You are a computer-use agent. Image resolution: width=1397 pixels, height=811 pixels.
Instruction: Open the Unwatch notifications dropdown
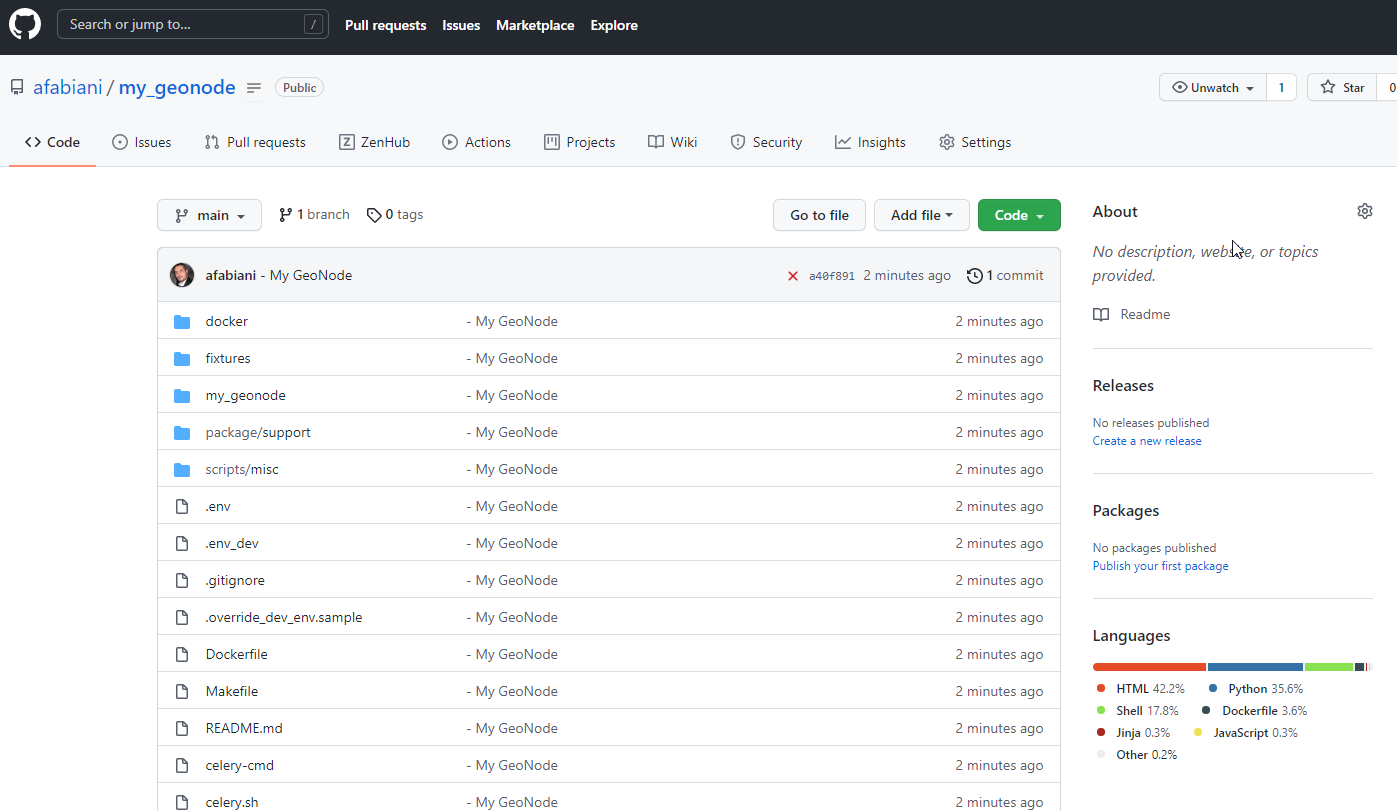coord(1213,87)
